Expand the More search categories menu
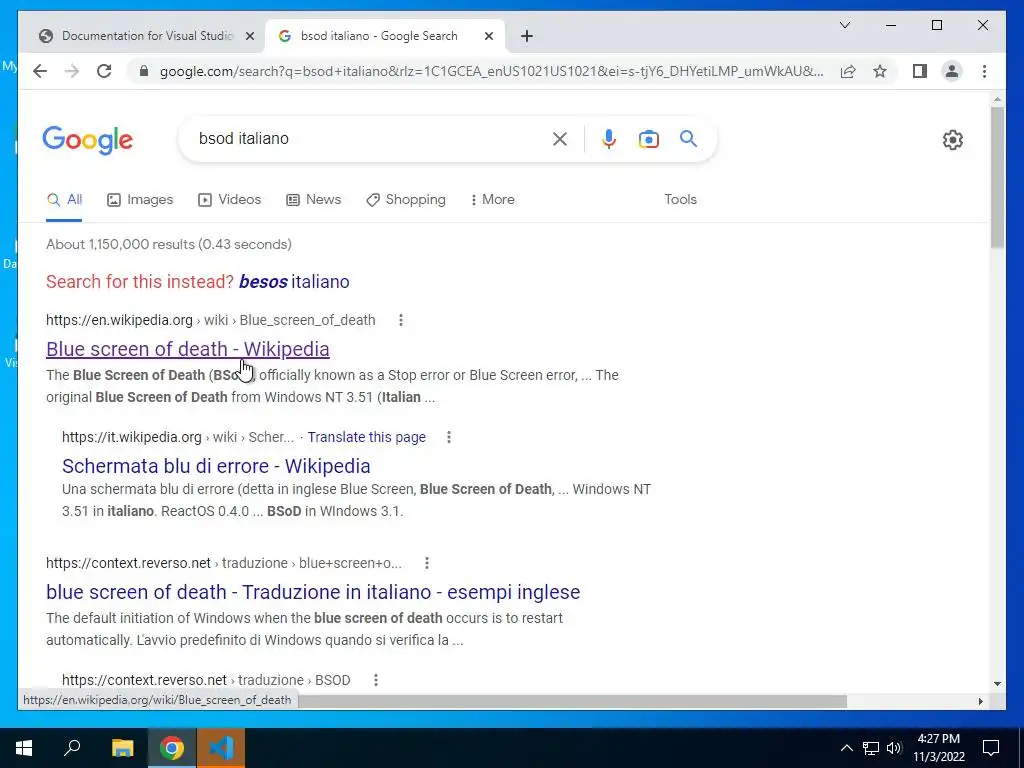 coord(492,200)
